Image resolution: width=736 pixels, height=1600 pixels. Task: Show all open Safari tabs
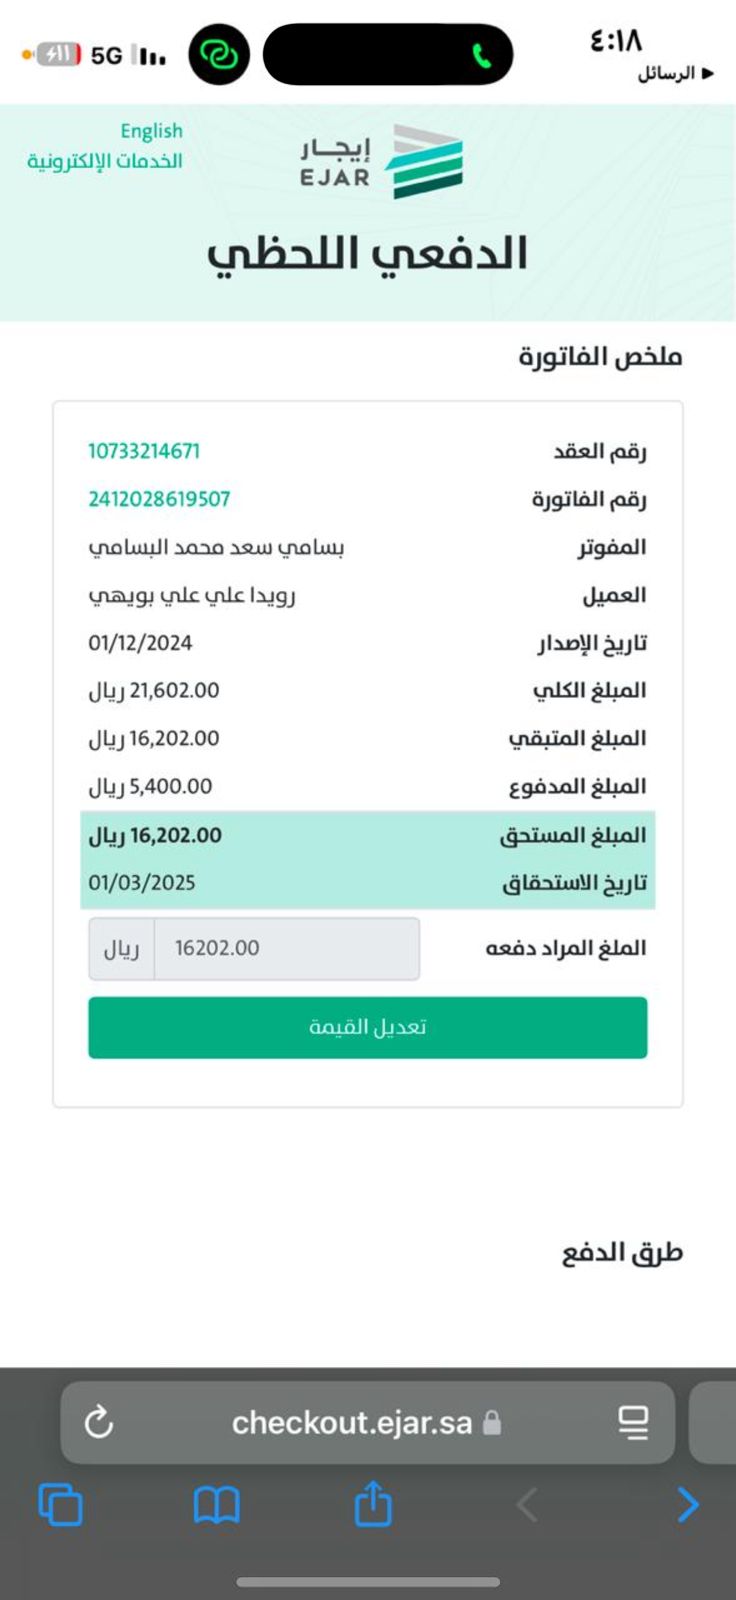tap(60, 1504)
